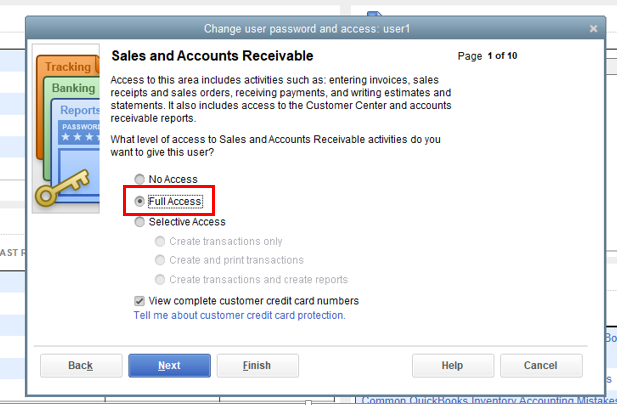Pick Create transactions only option
617x405 pixels.
click(x=159, y=241)
